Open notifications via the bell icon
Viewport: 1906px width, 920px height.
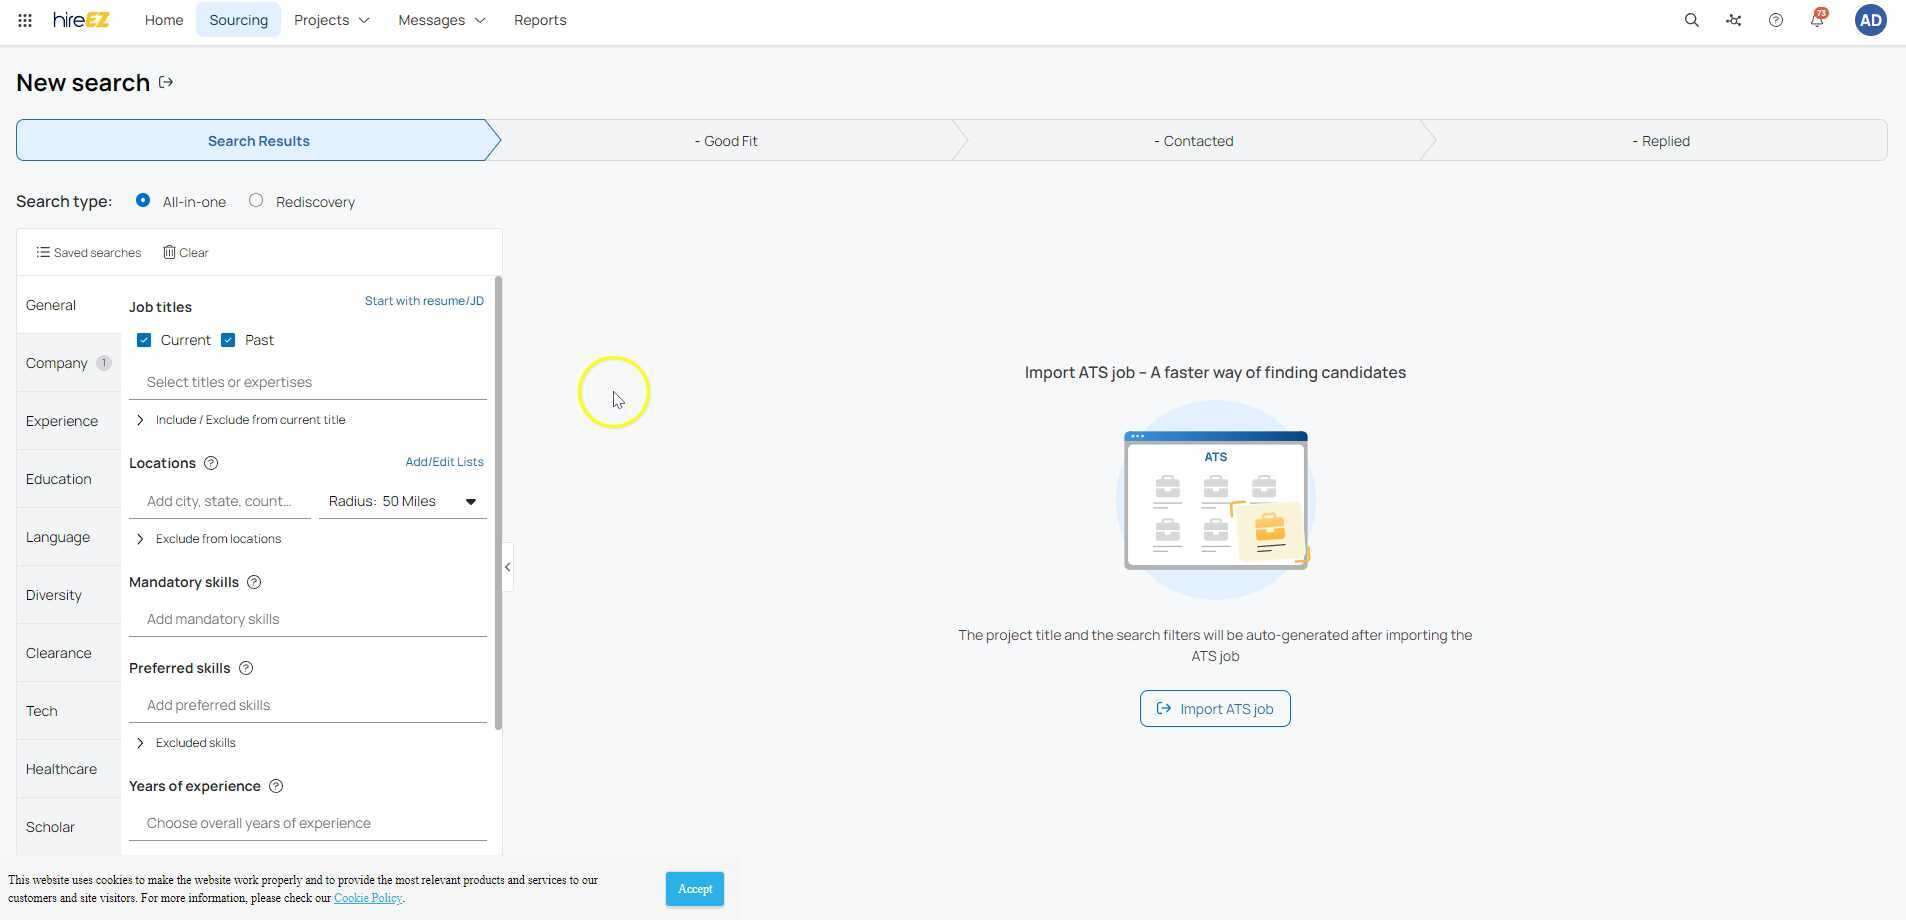tap(1817, 20)
